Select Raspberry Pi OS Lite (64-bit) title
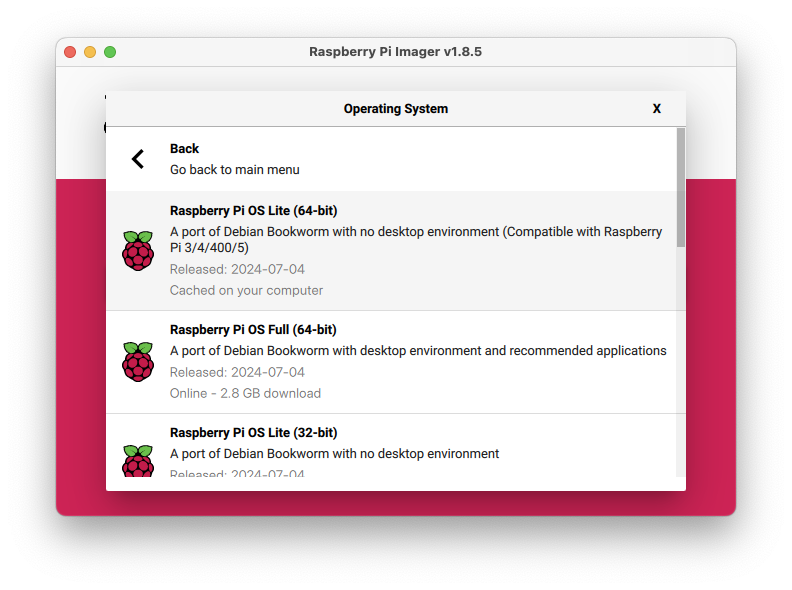This screenshot has width=792, height=590. tap(253, 211)
